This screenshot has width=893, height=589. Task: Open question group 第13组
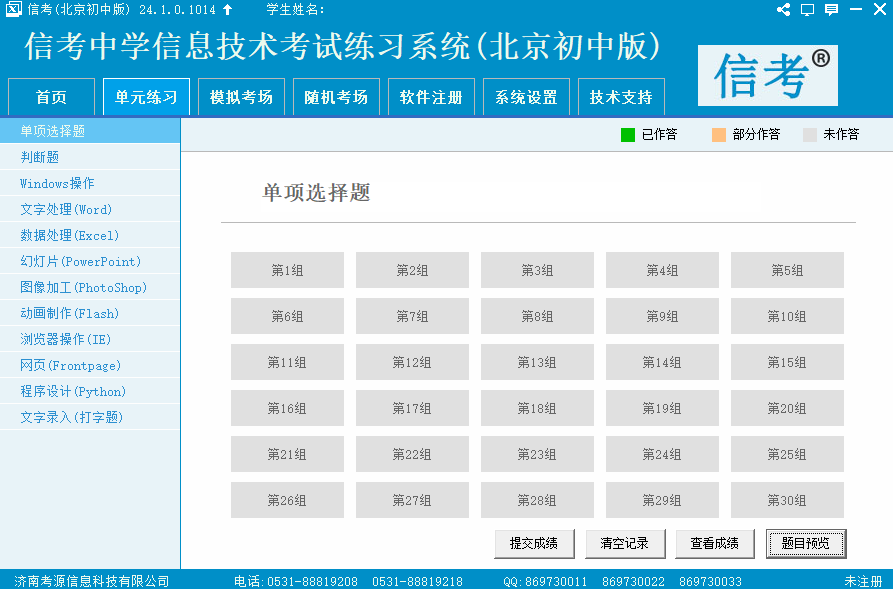[537, 362]
